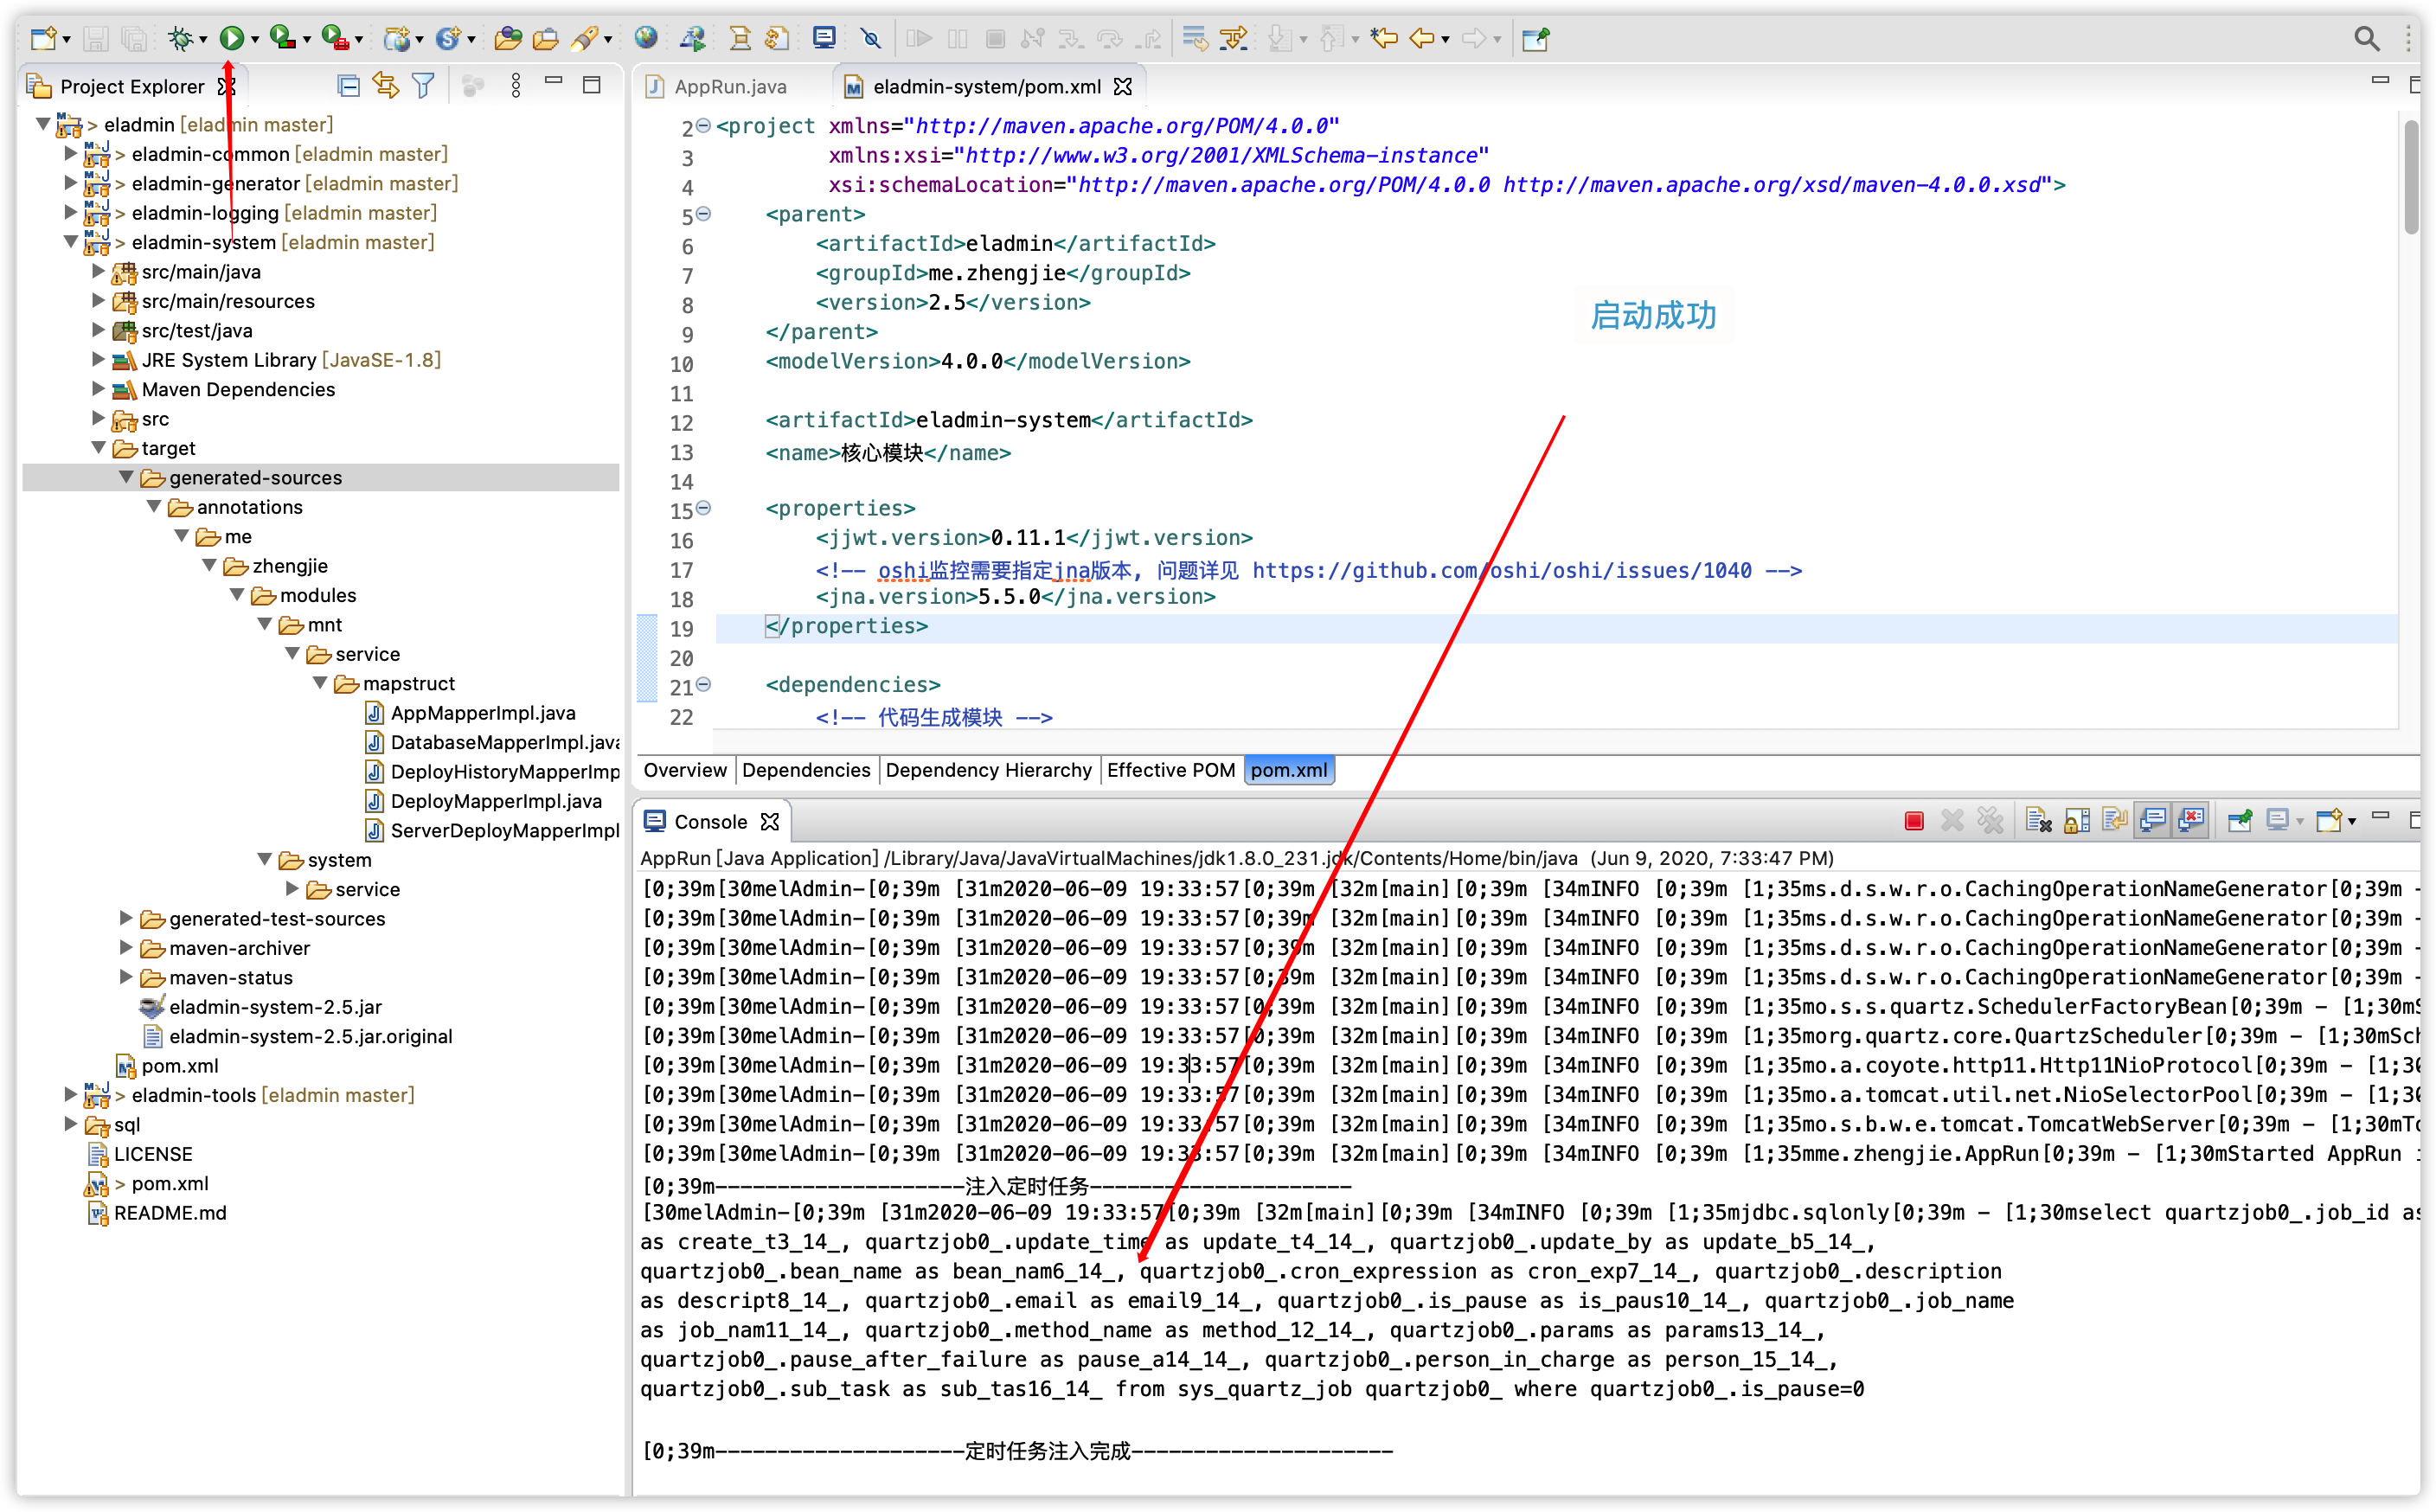This screenshot has width=2436, height=1512.
Task: Click the filter funnel icon in Project Explorer
Action: (x=423, y=86)
